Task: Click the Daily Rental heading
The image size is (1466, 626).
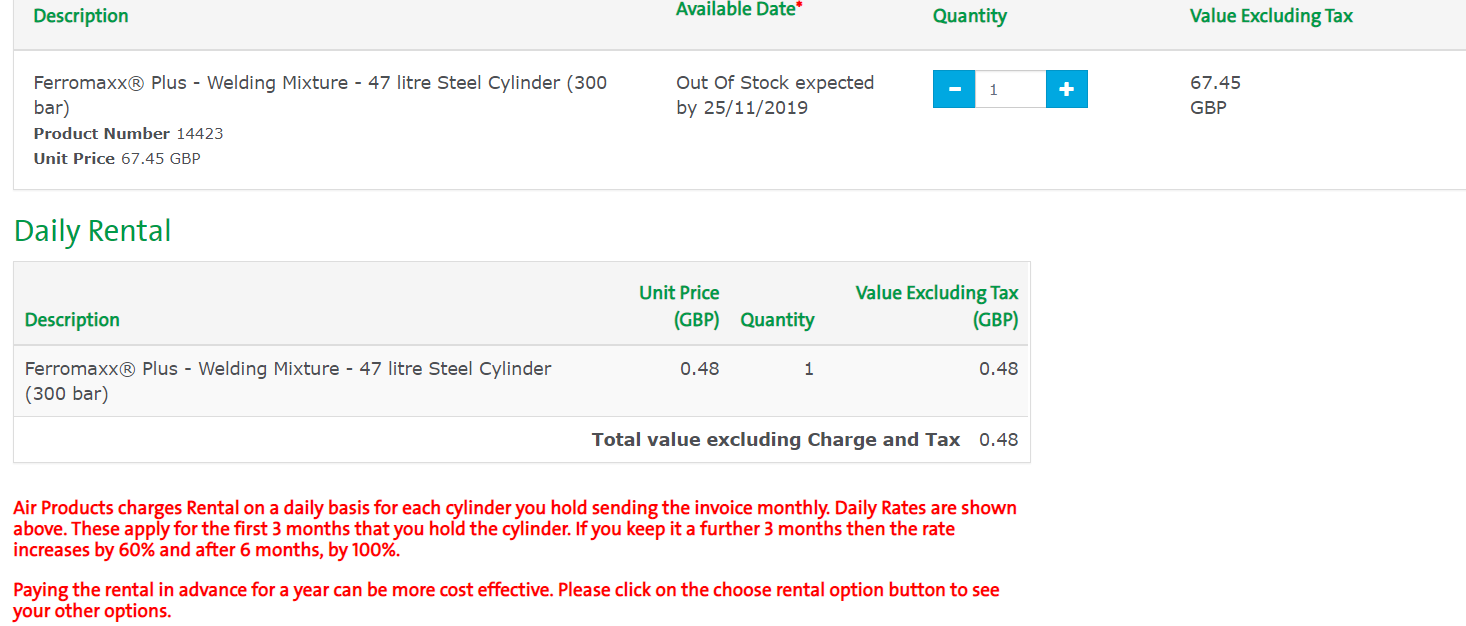Action: coord(92,231)
